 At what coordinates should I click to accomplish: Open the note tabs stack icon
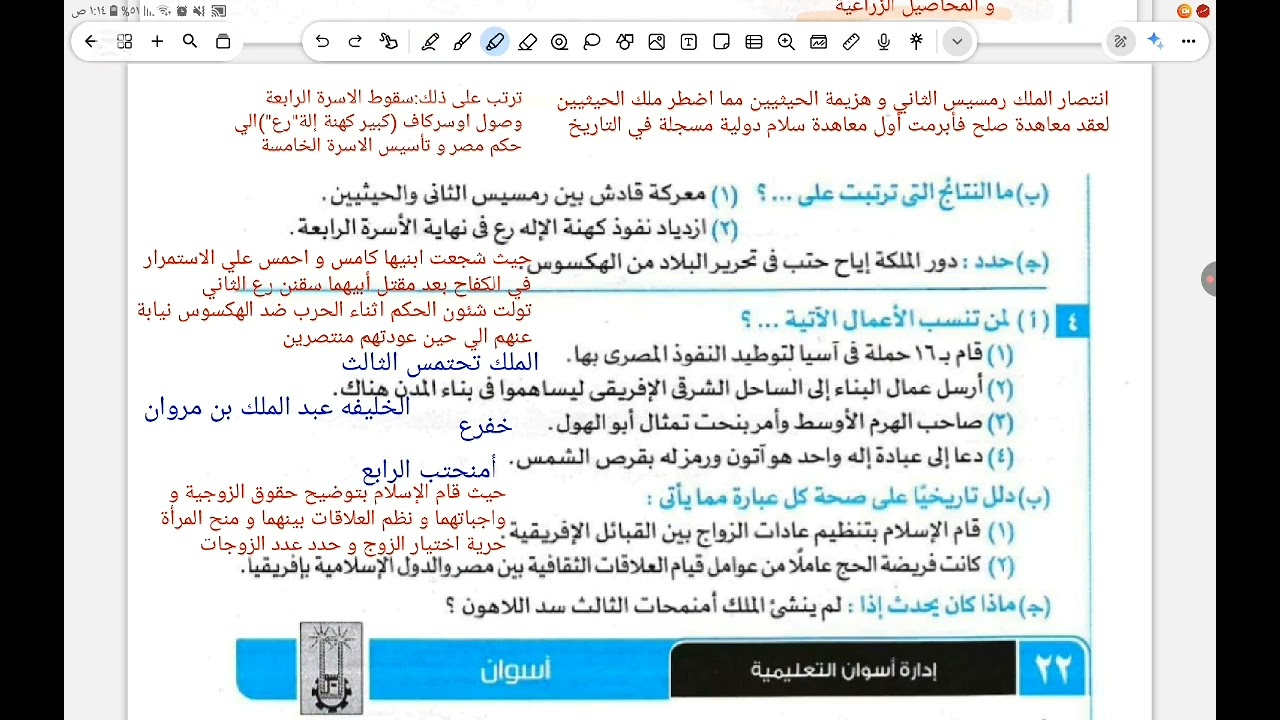223,42
